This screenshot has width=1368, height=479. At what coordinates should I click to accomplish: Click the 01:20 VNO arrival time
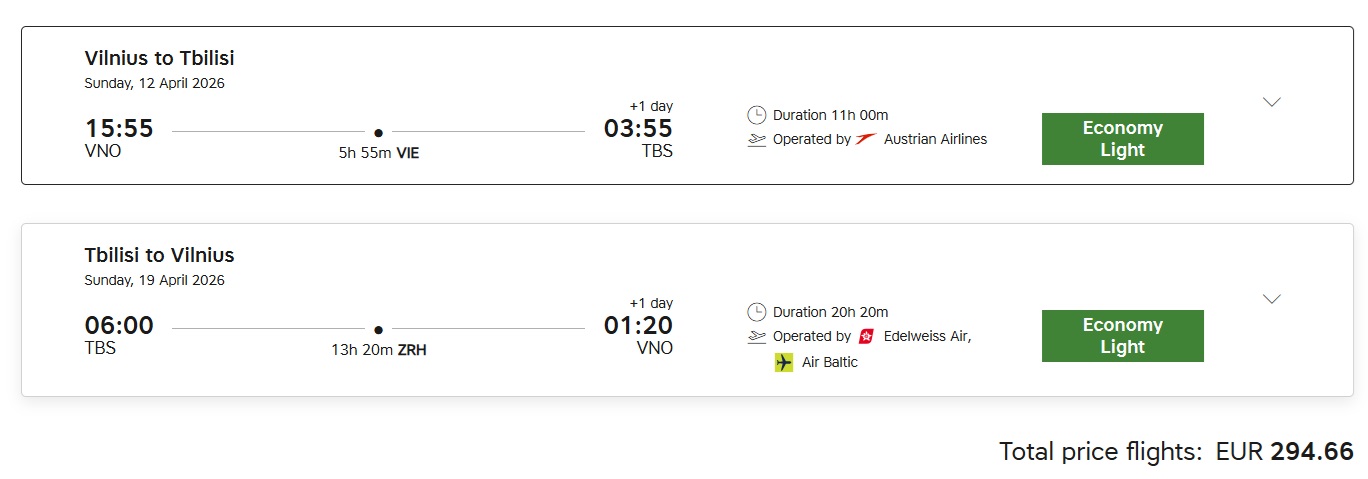(x=638, y=326)
